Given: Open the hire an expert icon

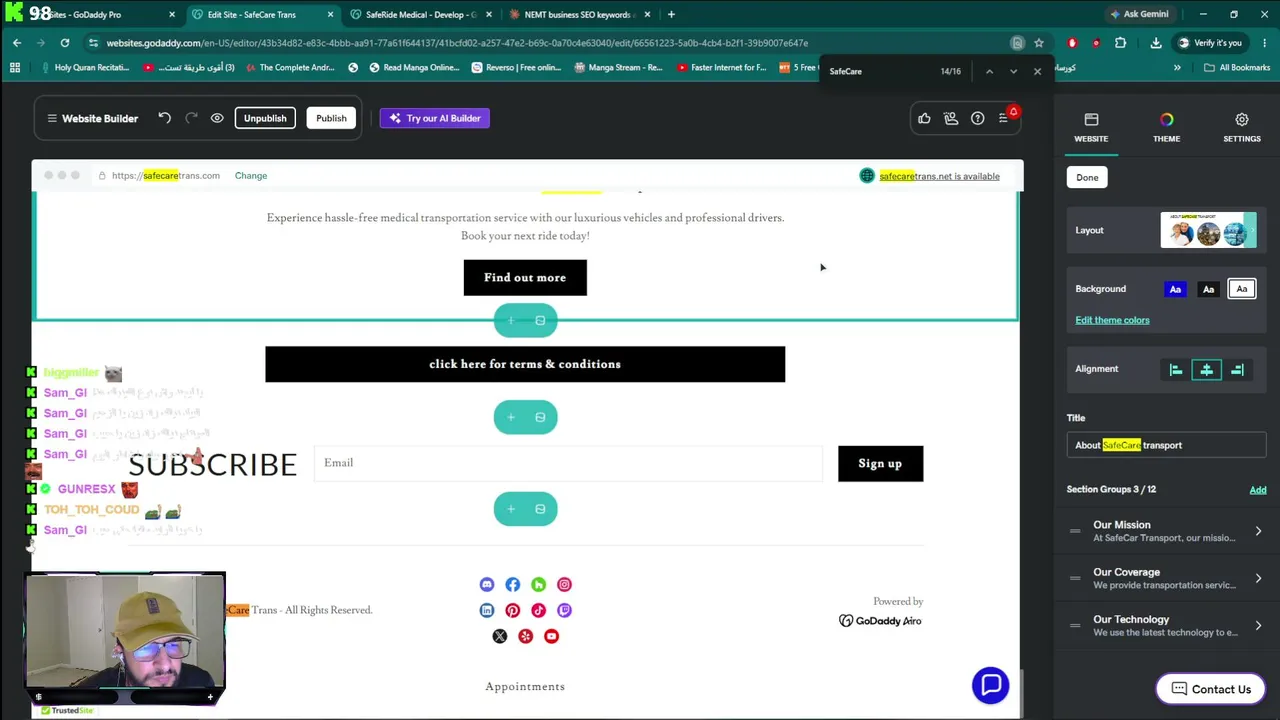Looking at the screenshot, I should coord(951,118).
